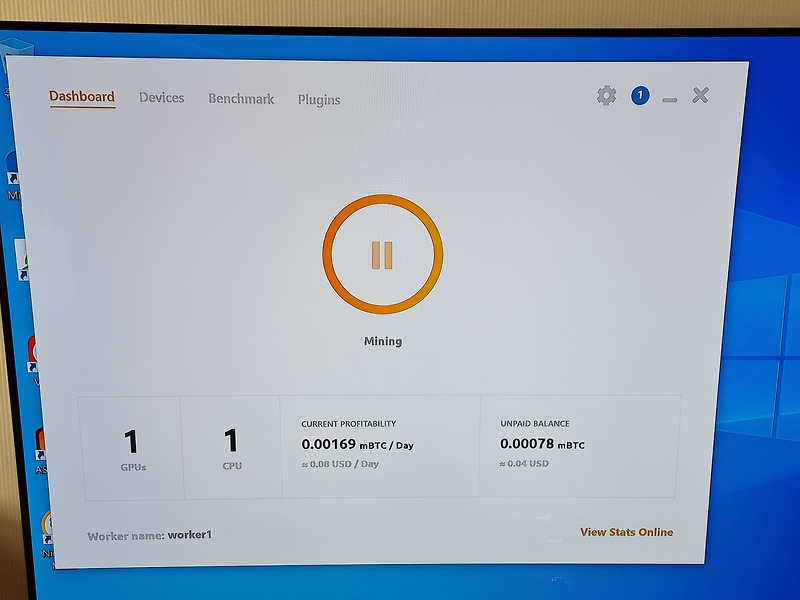Viewport: 800px width, 600px height.
Task: Click the Unpaid Balance 0.00078 mBTC value
Action: (542, 444)
